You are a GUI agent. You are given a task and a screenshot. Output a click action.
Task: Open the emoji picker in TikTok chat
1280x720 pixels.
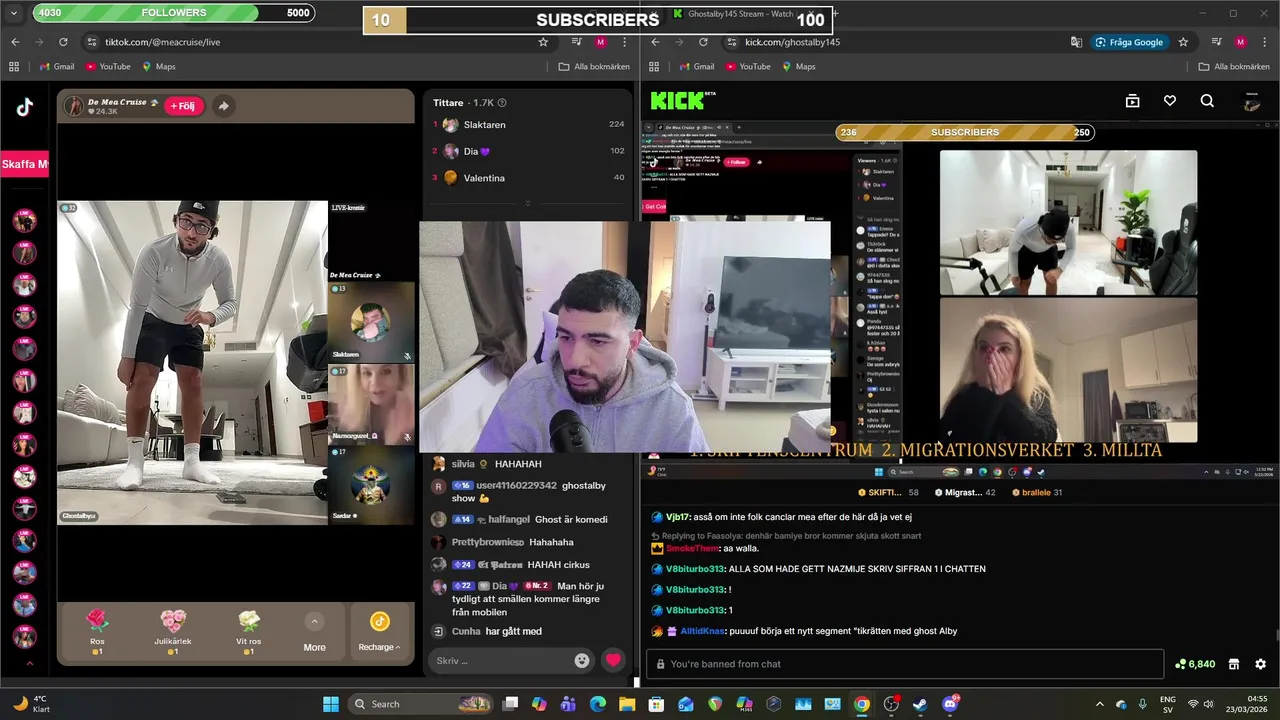pyautogui.click(x=582, y=660)
